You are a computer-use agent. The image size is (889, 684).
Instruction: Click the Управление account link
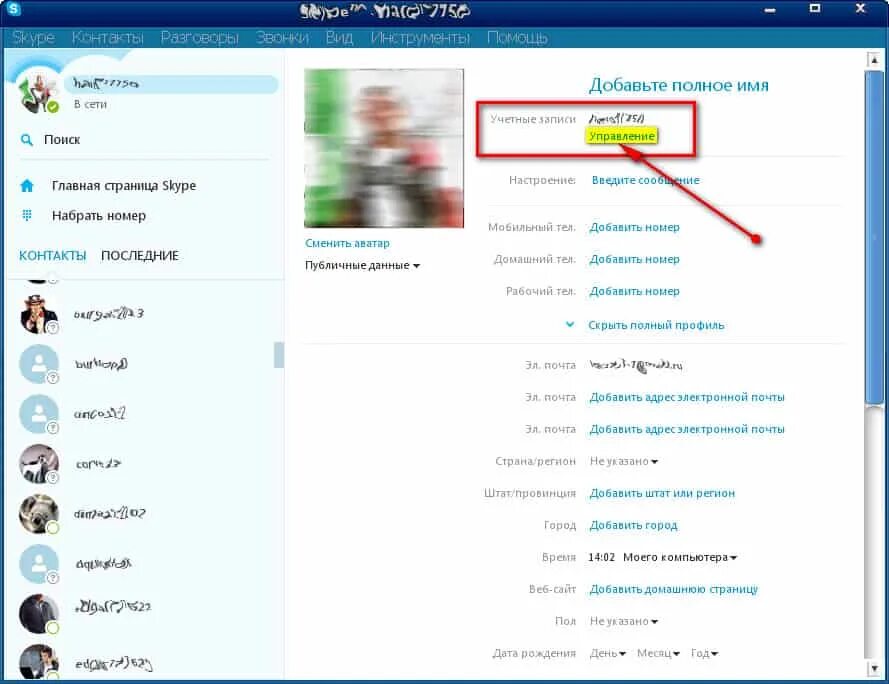pos(622,136)
